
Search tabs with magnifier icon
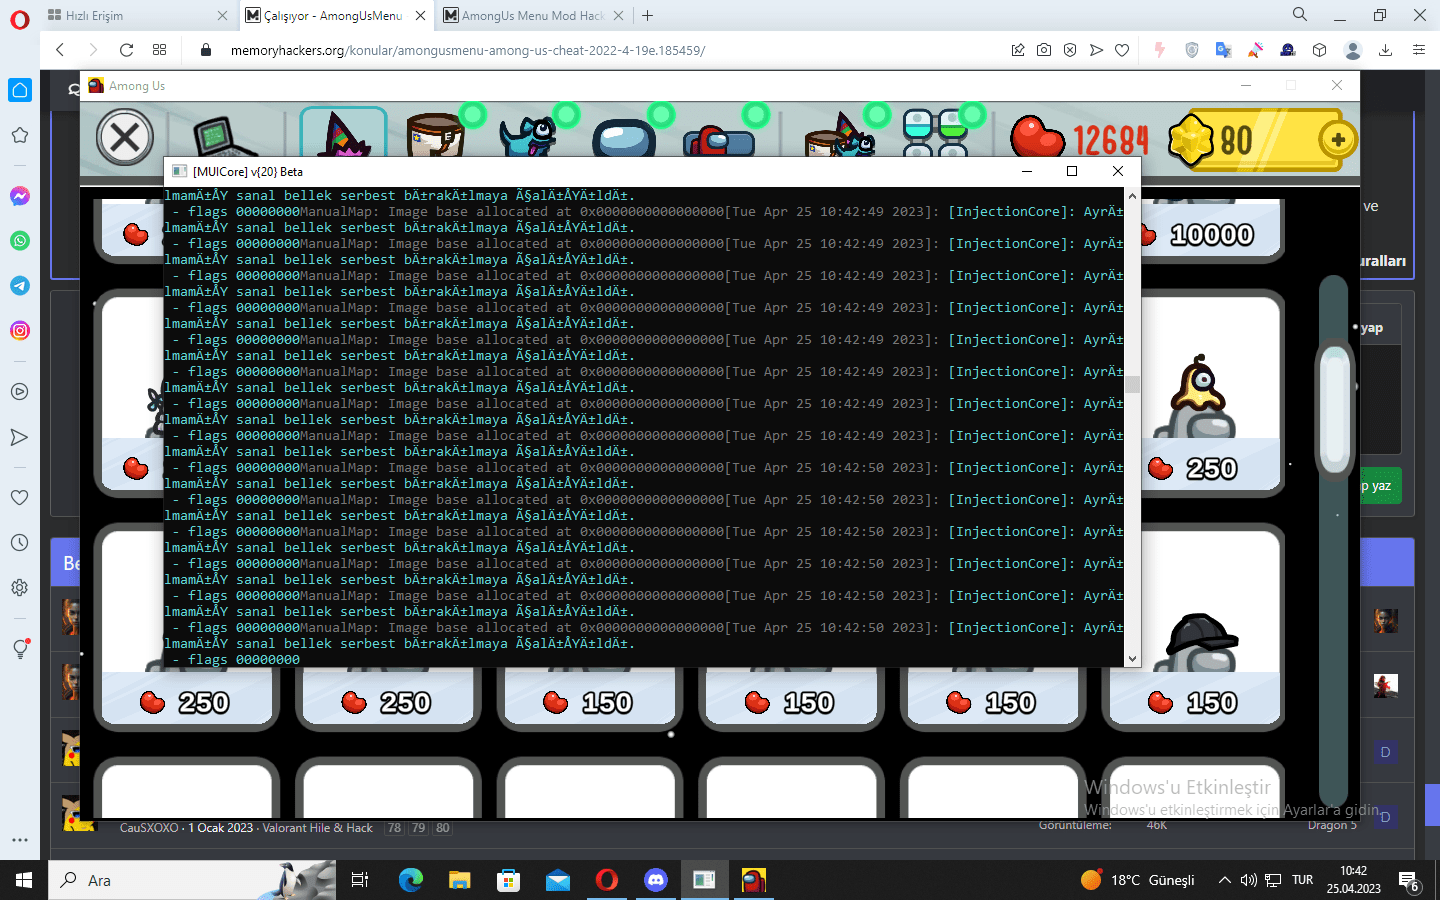pyautogui.click(x=1300, y=15)
